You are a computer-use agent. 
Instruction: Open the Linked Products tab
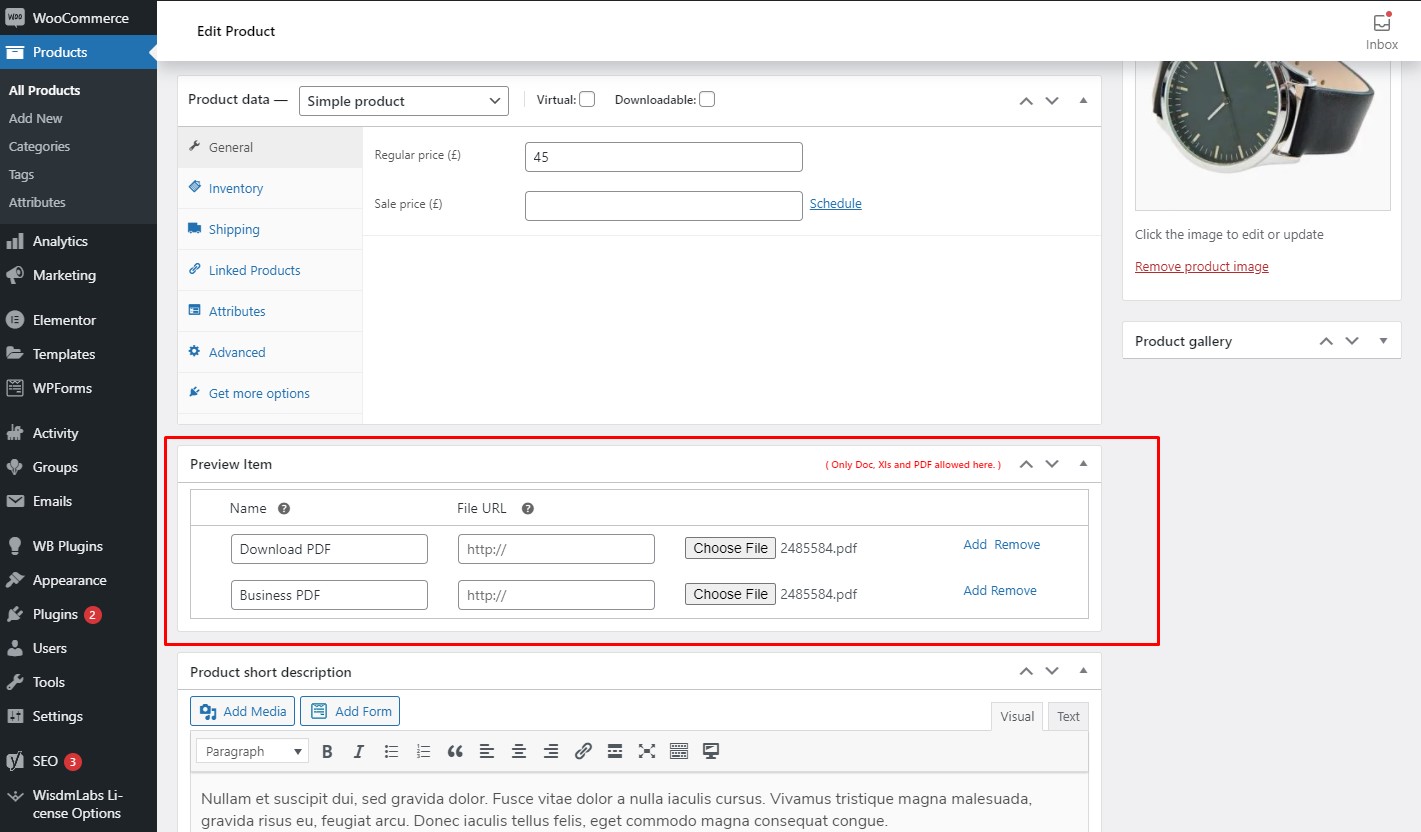(x=253, y=270)
